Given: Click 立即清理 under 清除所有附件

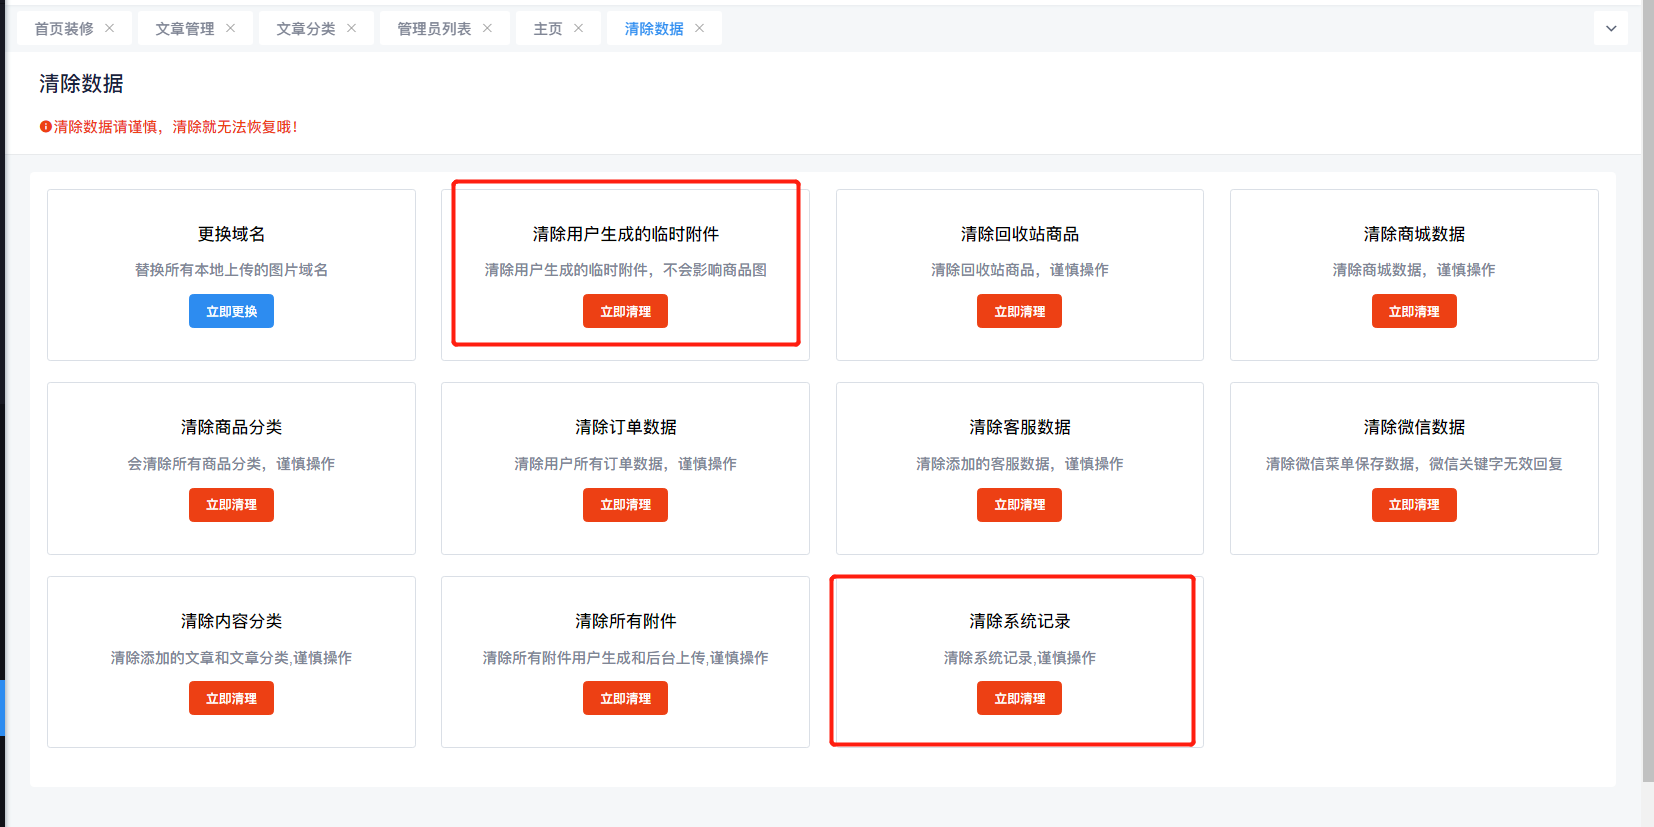Looking at the screenshot, I should point(625,698).
